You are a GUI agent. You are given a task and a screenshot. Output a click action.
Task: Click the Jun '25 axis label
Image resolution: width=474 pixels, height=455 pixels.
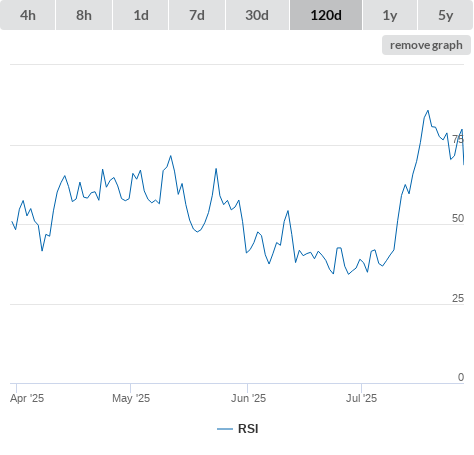click(x=248, y=398)
